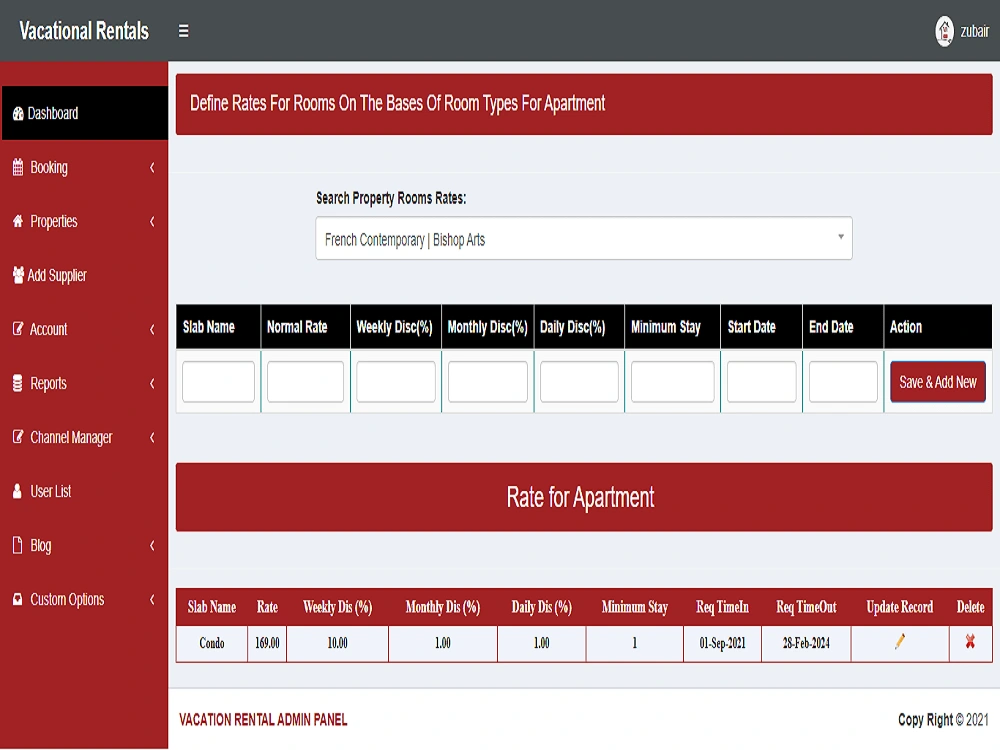1000x750 pixels.
Task: Select the 01-Sep-2021 Req TimeIn cell
Action: [x=722, y=643]
